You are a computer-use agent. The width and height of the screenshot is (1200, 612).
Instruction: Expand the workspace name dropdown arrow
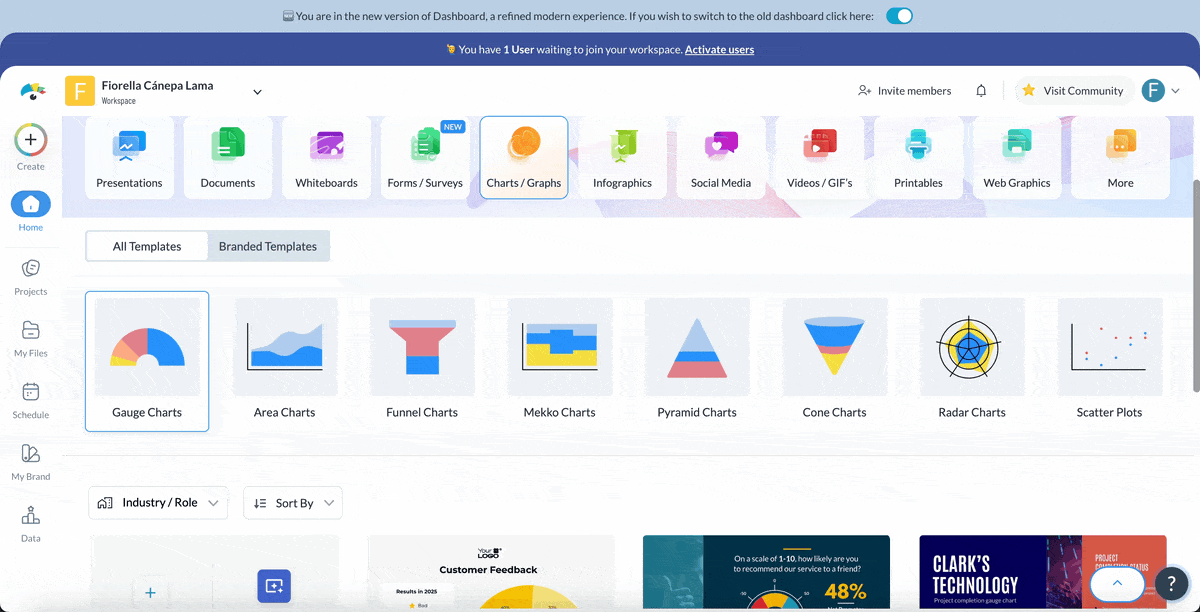point(257,92)
